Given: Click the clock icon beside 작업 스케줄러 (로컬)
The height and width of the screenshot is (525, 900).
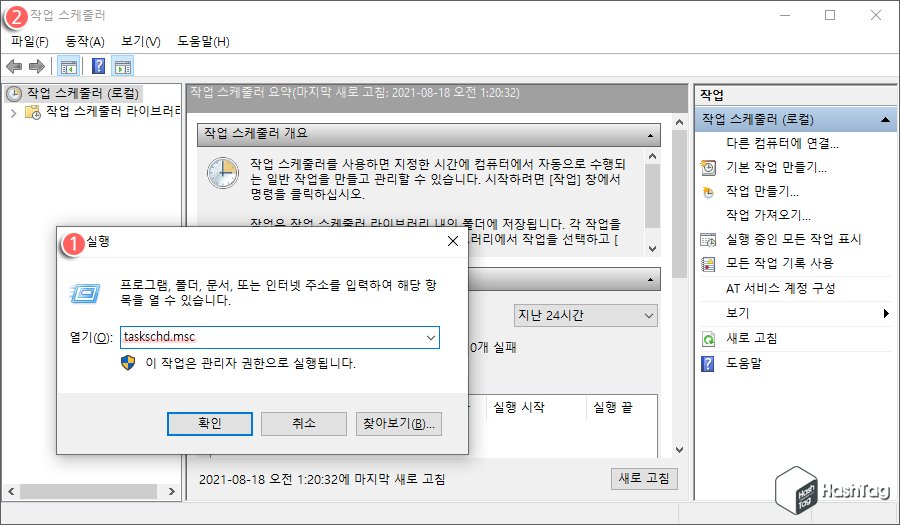Looking at the screenshot, I should click(x=14, y=94).
